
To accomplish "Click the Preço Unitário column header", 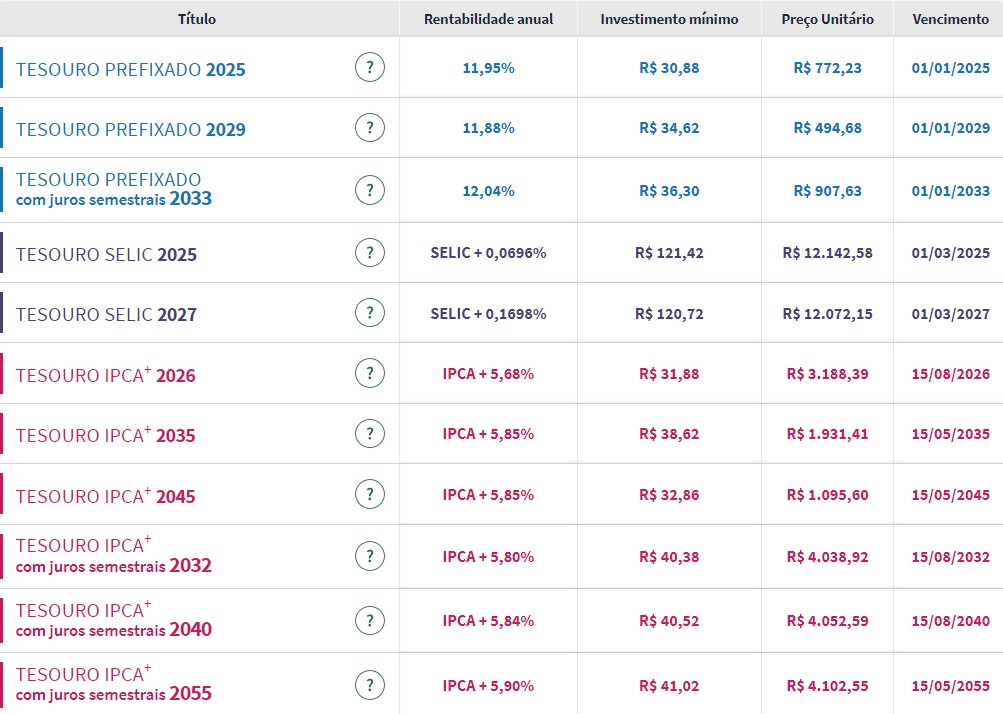I will [x=827, y=19].
